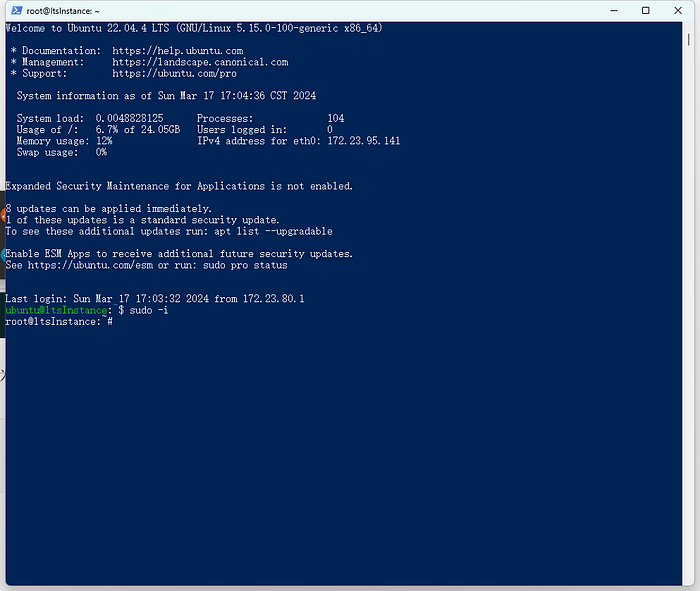This screenshot has height=591, width=700.
Task: Click the https://ubuntu.com/pro support URL
Action: pyautogui.click(x=174, y=73)
